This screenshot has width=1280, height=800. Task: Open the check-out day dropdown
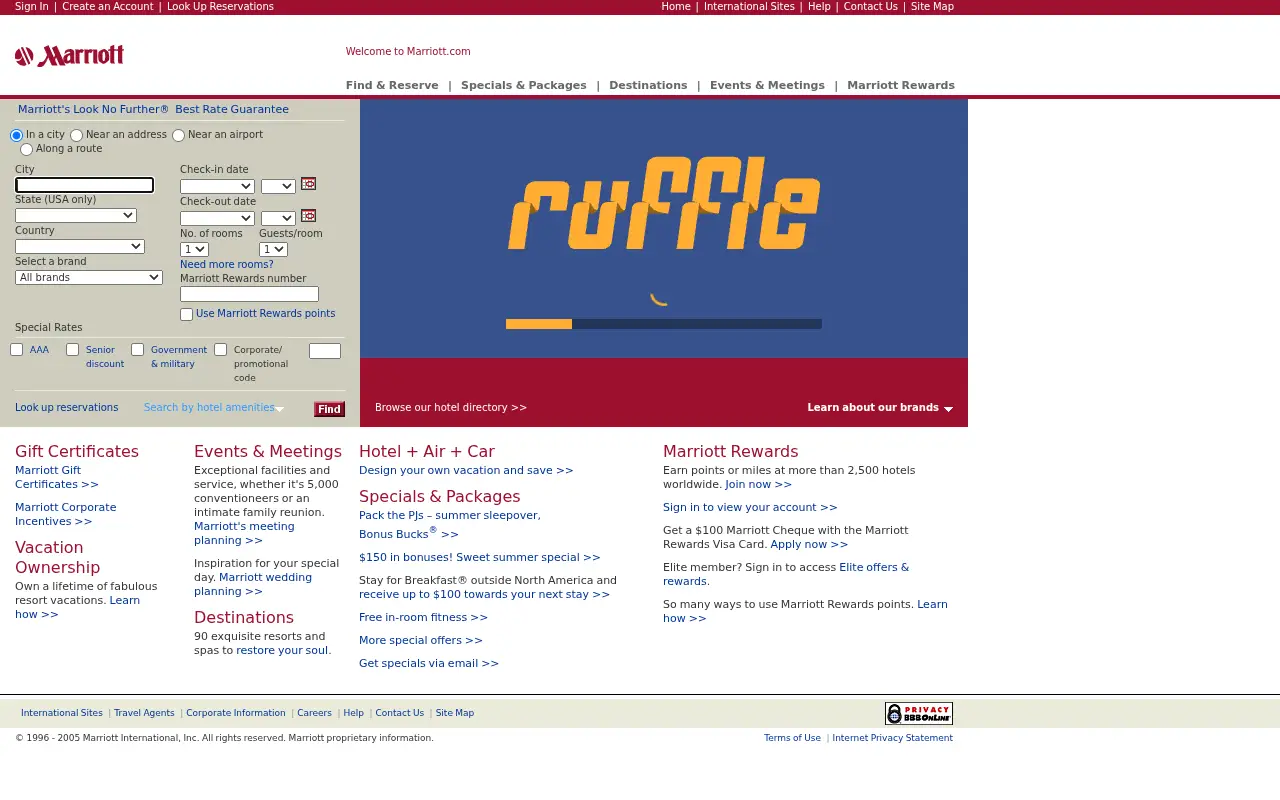278,218
